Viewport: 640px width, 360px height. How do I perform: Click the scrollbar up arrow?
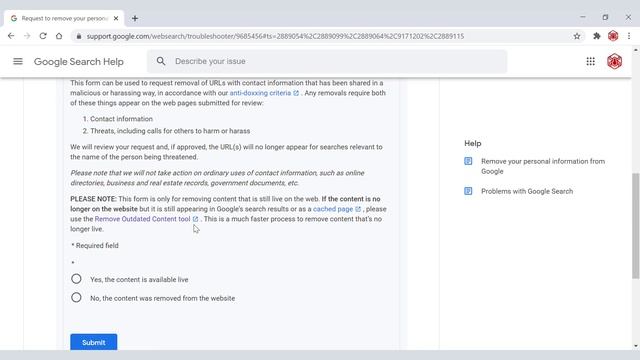pyautogui.click(x=636, y=50)
